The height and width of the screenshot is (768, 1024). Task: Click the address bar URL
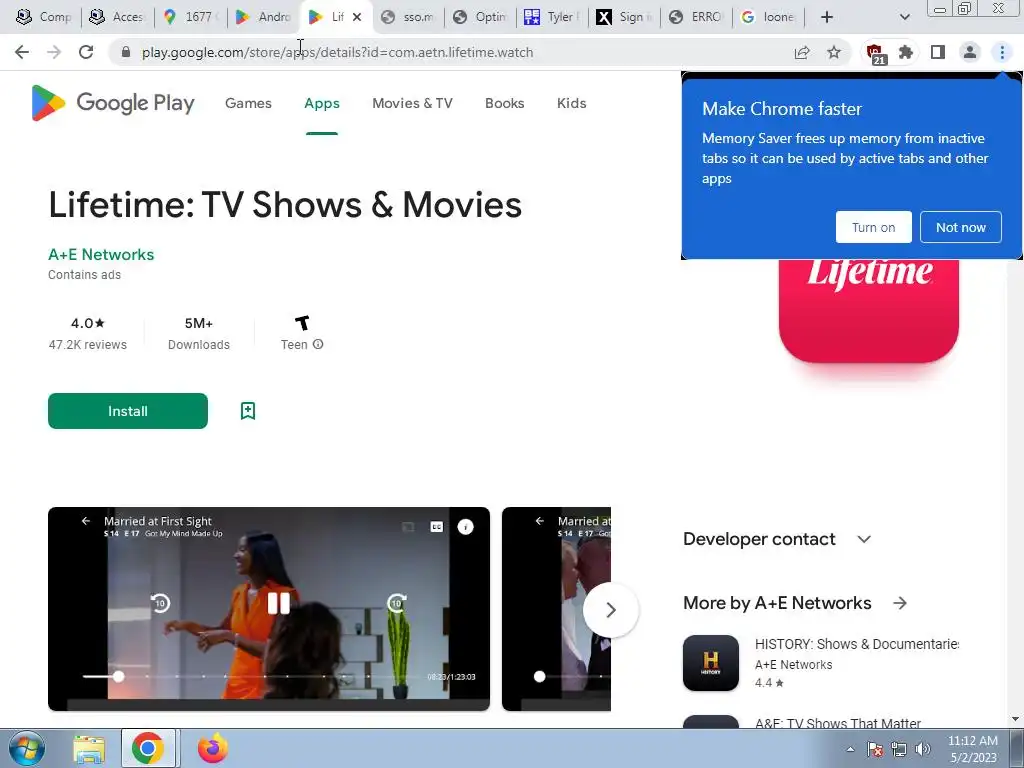[x=337, y=52]
